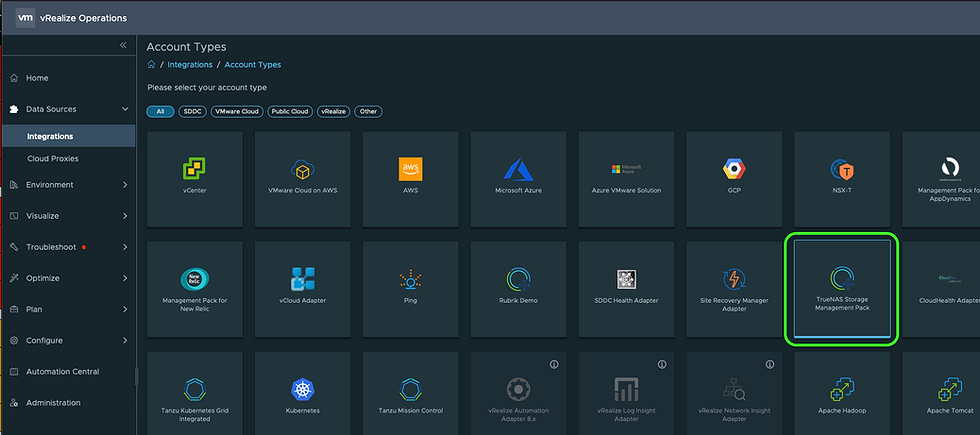Select the Apache Tomcat card
This screenshot has height=435, width=980.
click(x=941, y=393)
